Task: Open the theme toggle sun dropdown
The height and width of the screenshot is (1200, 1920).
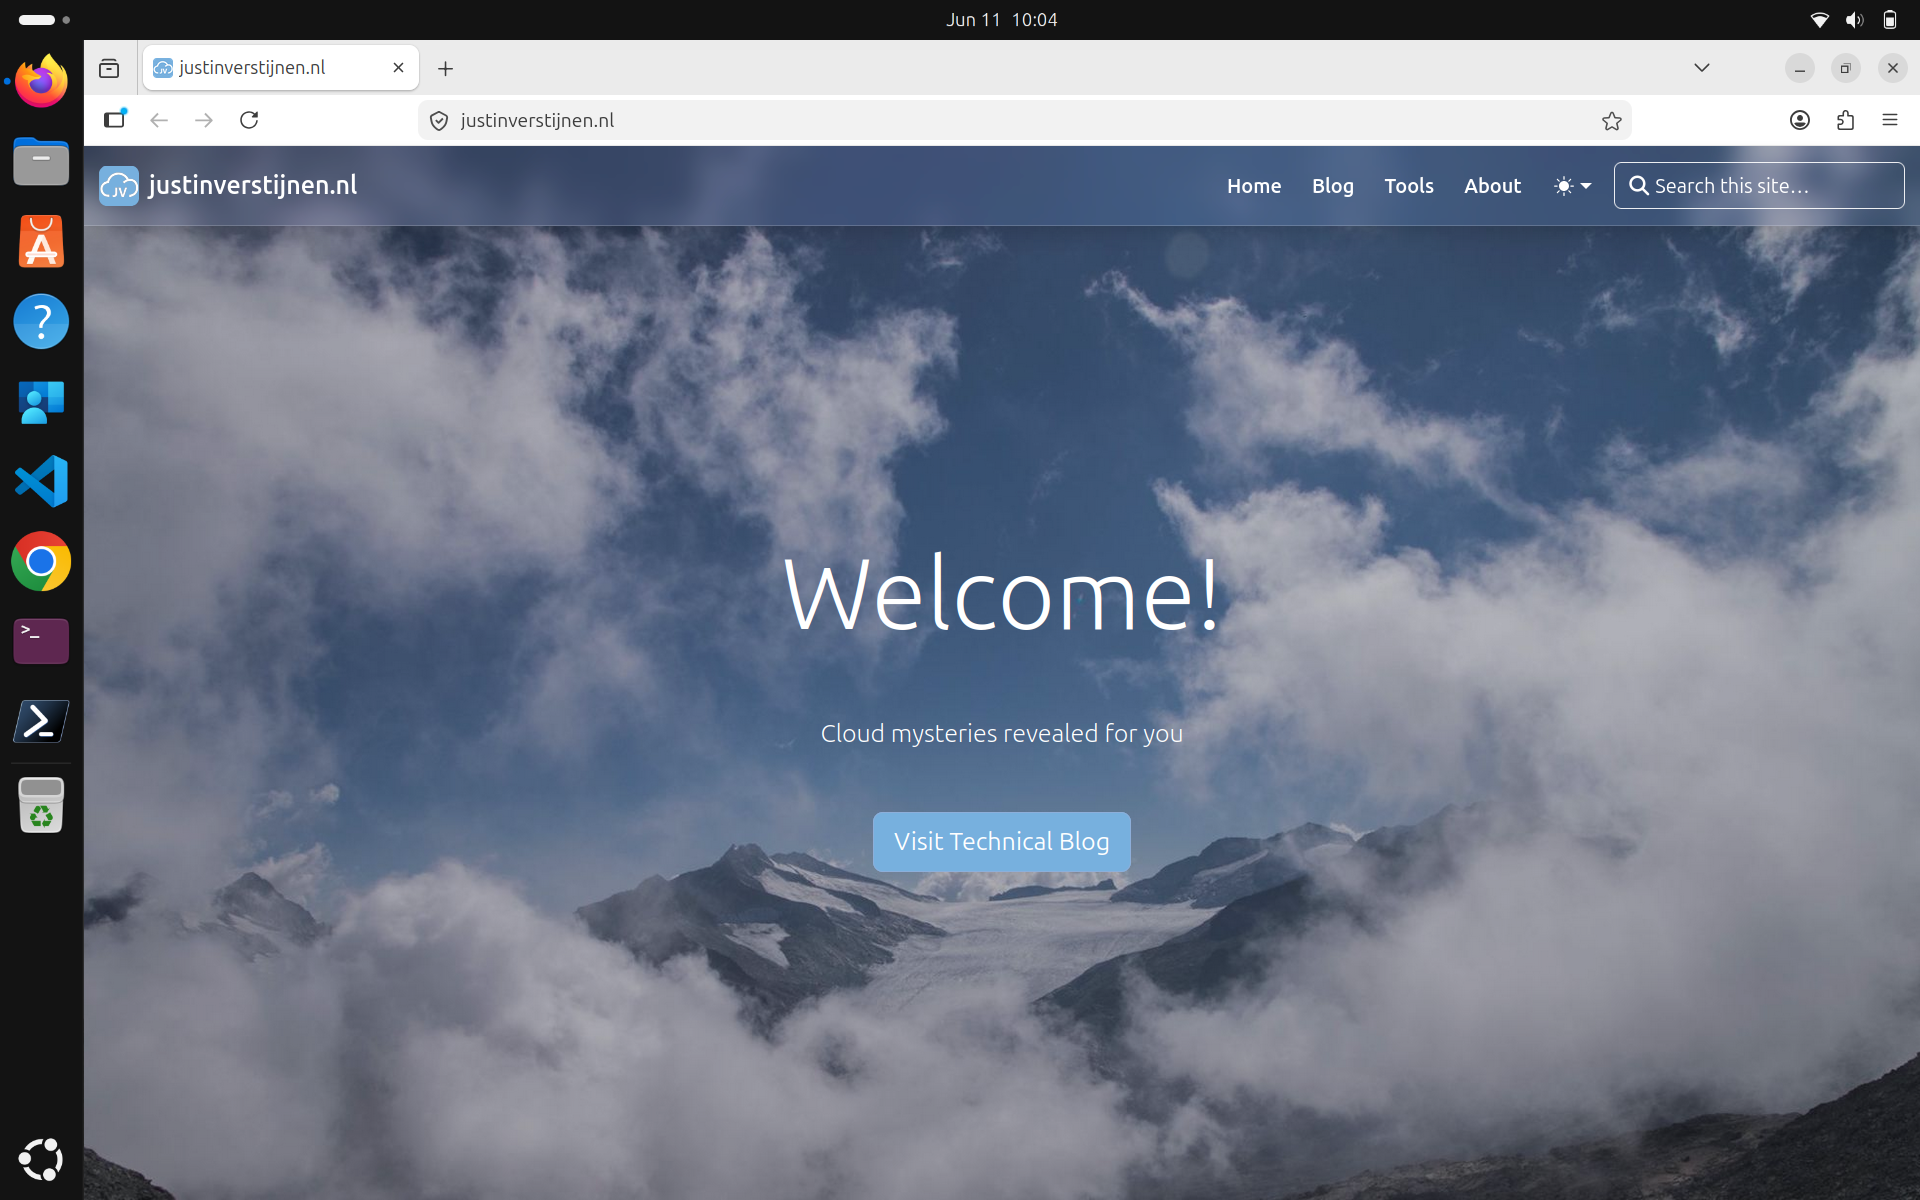Action: 1572,186
